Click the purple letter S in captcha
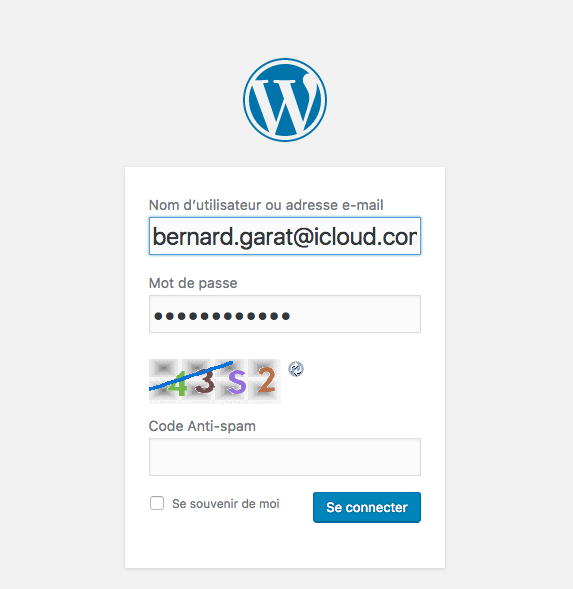This screenshot has width=573, height=589. [237, 382]
